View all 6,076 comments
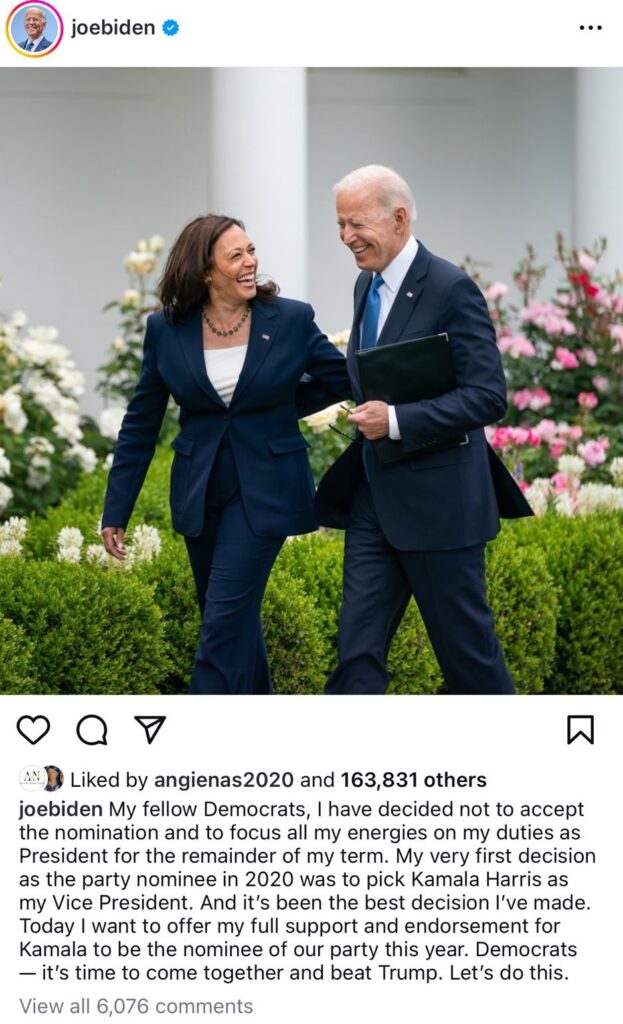 pyautogui.click(x=136, y=1006)
